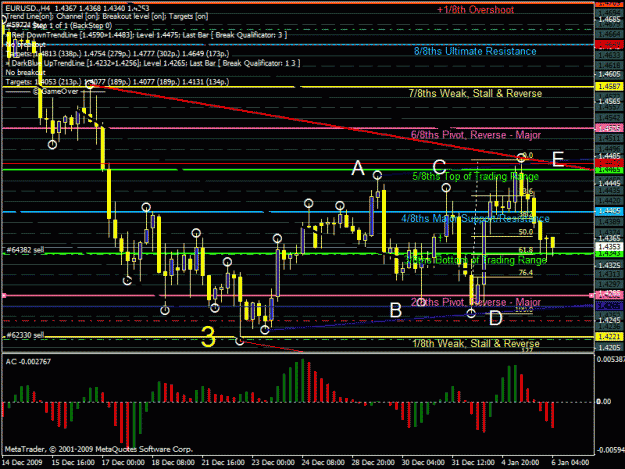Click the Fibonacci 76.4 level label
The height and width of the screenshot is (469, 625).
point(525,273)
